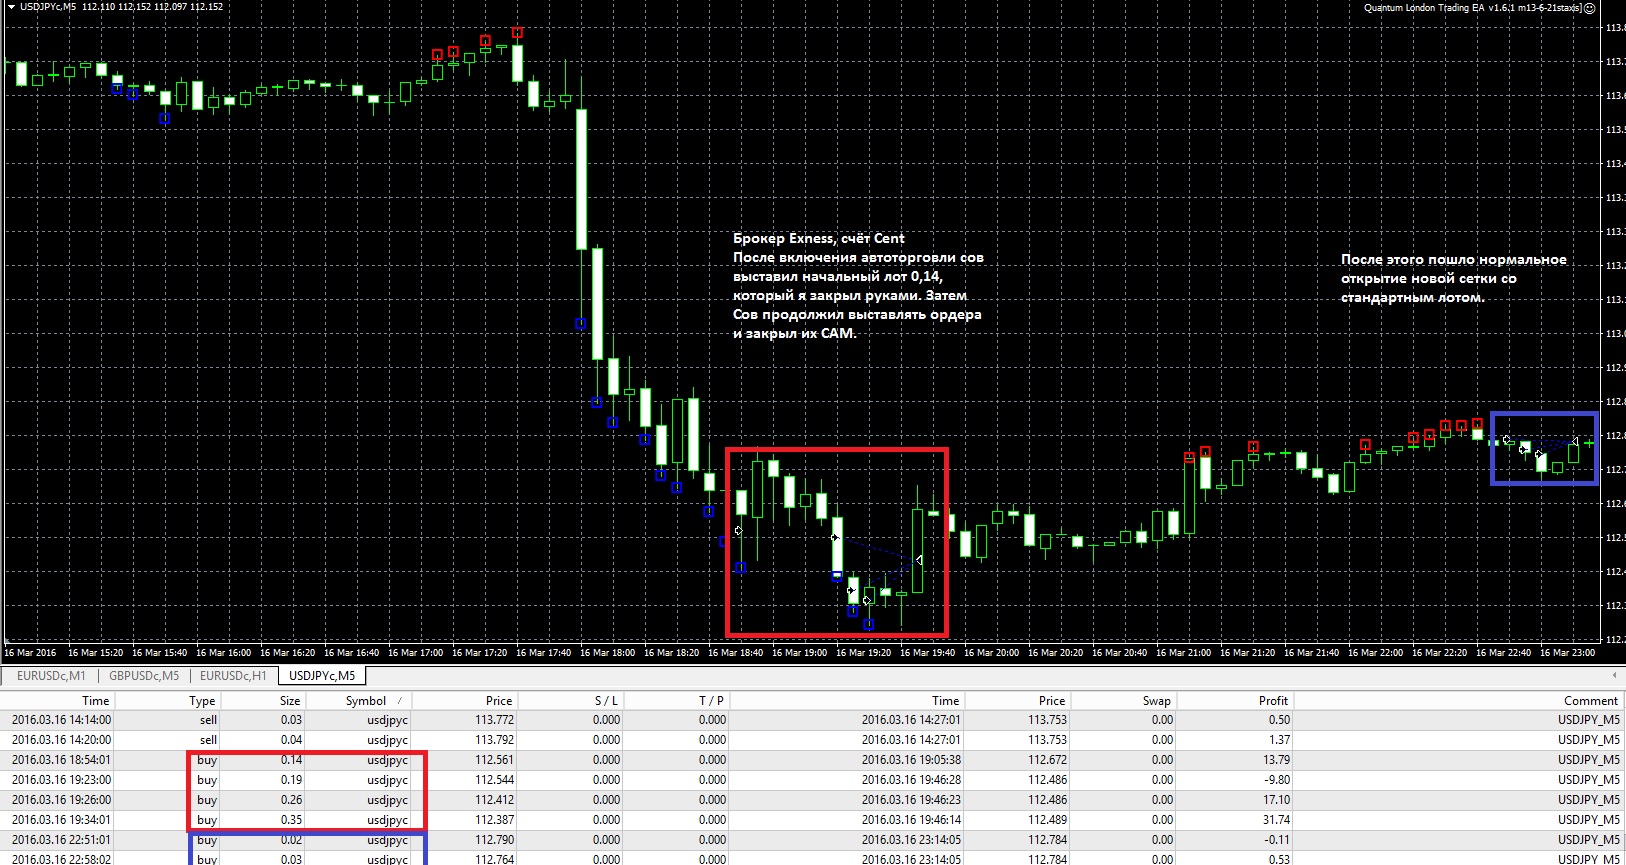Click open price 113.792
Screen dimensions: 1626x865
(x=494, y=740)
